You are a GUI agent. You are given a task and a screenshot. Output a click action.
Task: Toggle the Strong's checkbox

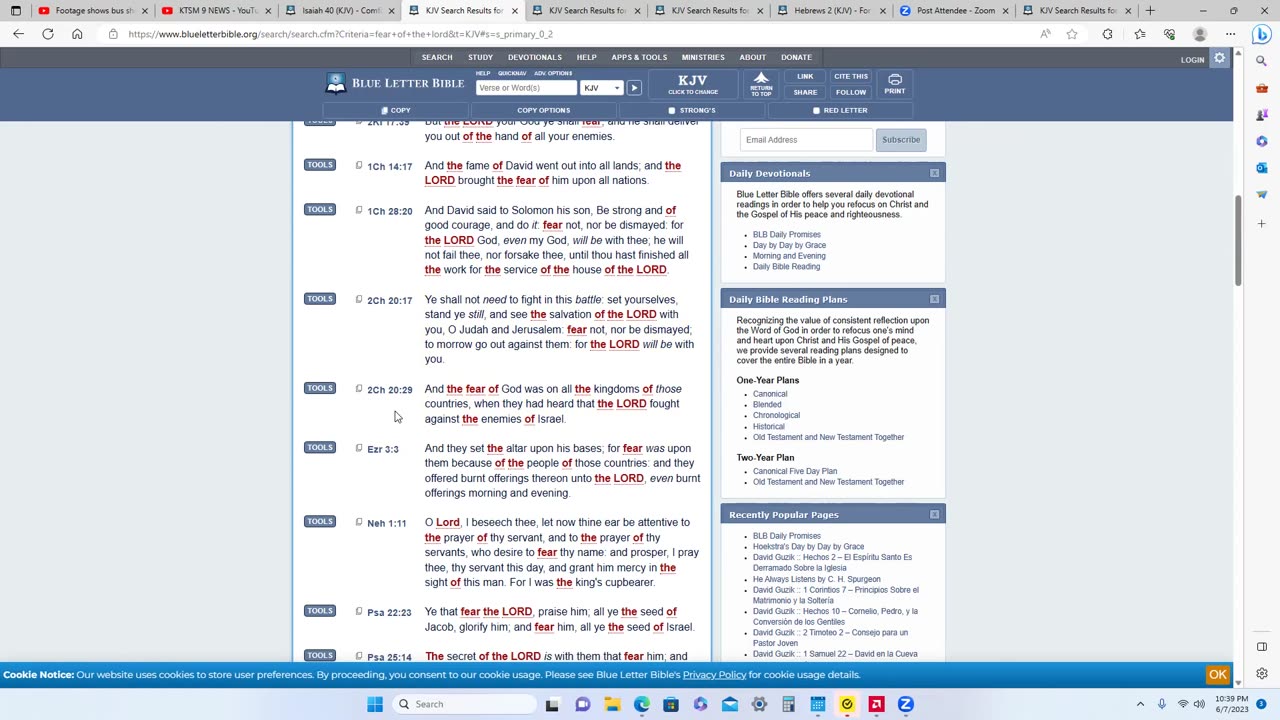pyautogui.click(x=671, y=111)
